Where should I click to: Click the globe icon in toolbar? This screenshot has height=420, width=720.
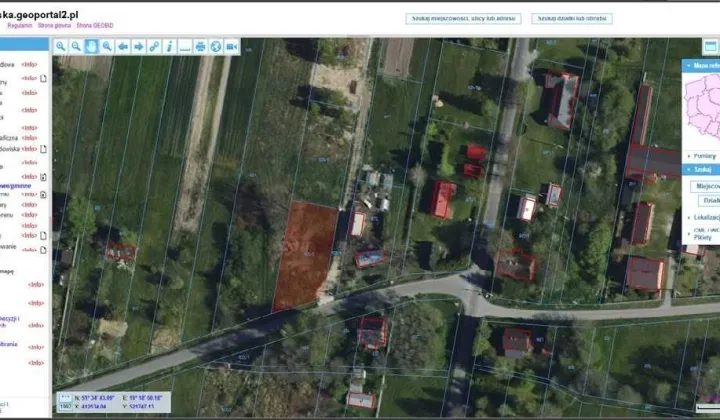coord(216,46)
